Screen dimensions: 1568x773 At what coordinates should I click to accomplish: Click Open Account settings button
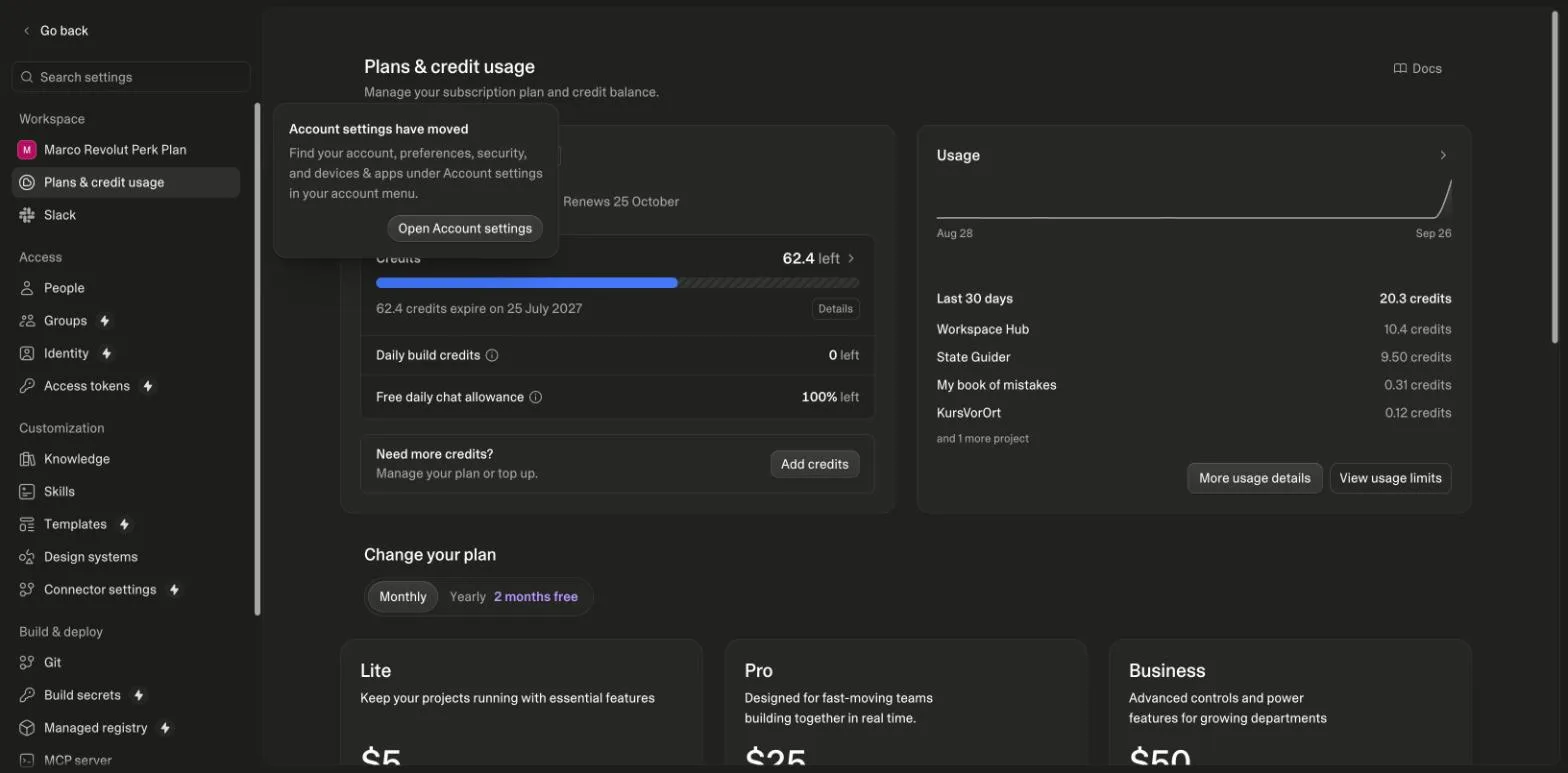[x=465, y=228]
